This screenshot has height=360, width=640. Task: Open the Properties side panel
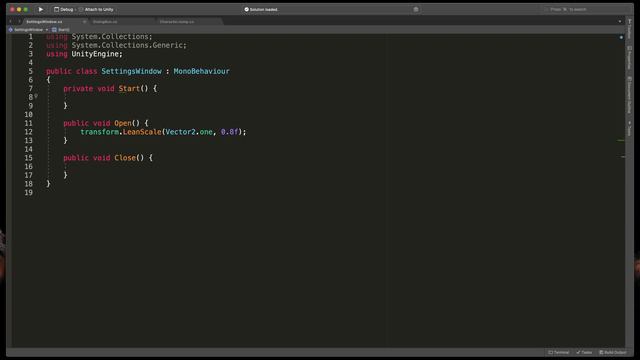[x=629, y=58]
